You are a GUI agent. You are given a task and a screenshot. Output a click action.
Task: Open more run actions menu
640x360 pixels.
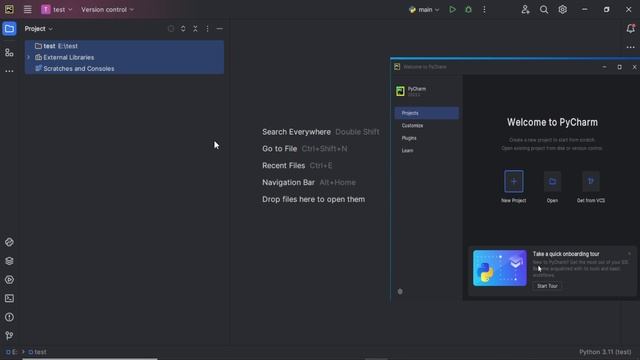(484, 9)
